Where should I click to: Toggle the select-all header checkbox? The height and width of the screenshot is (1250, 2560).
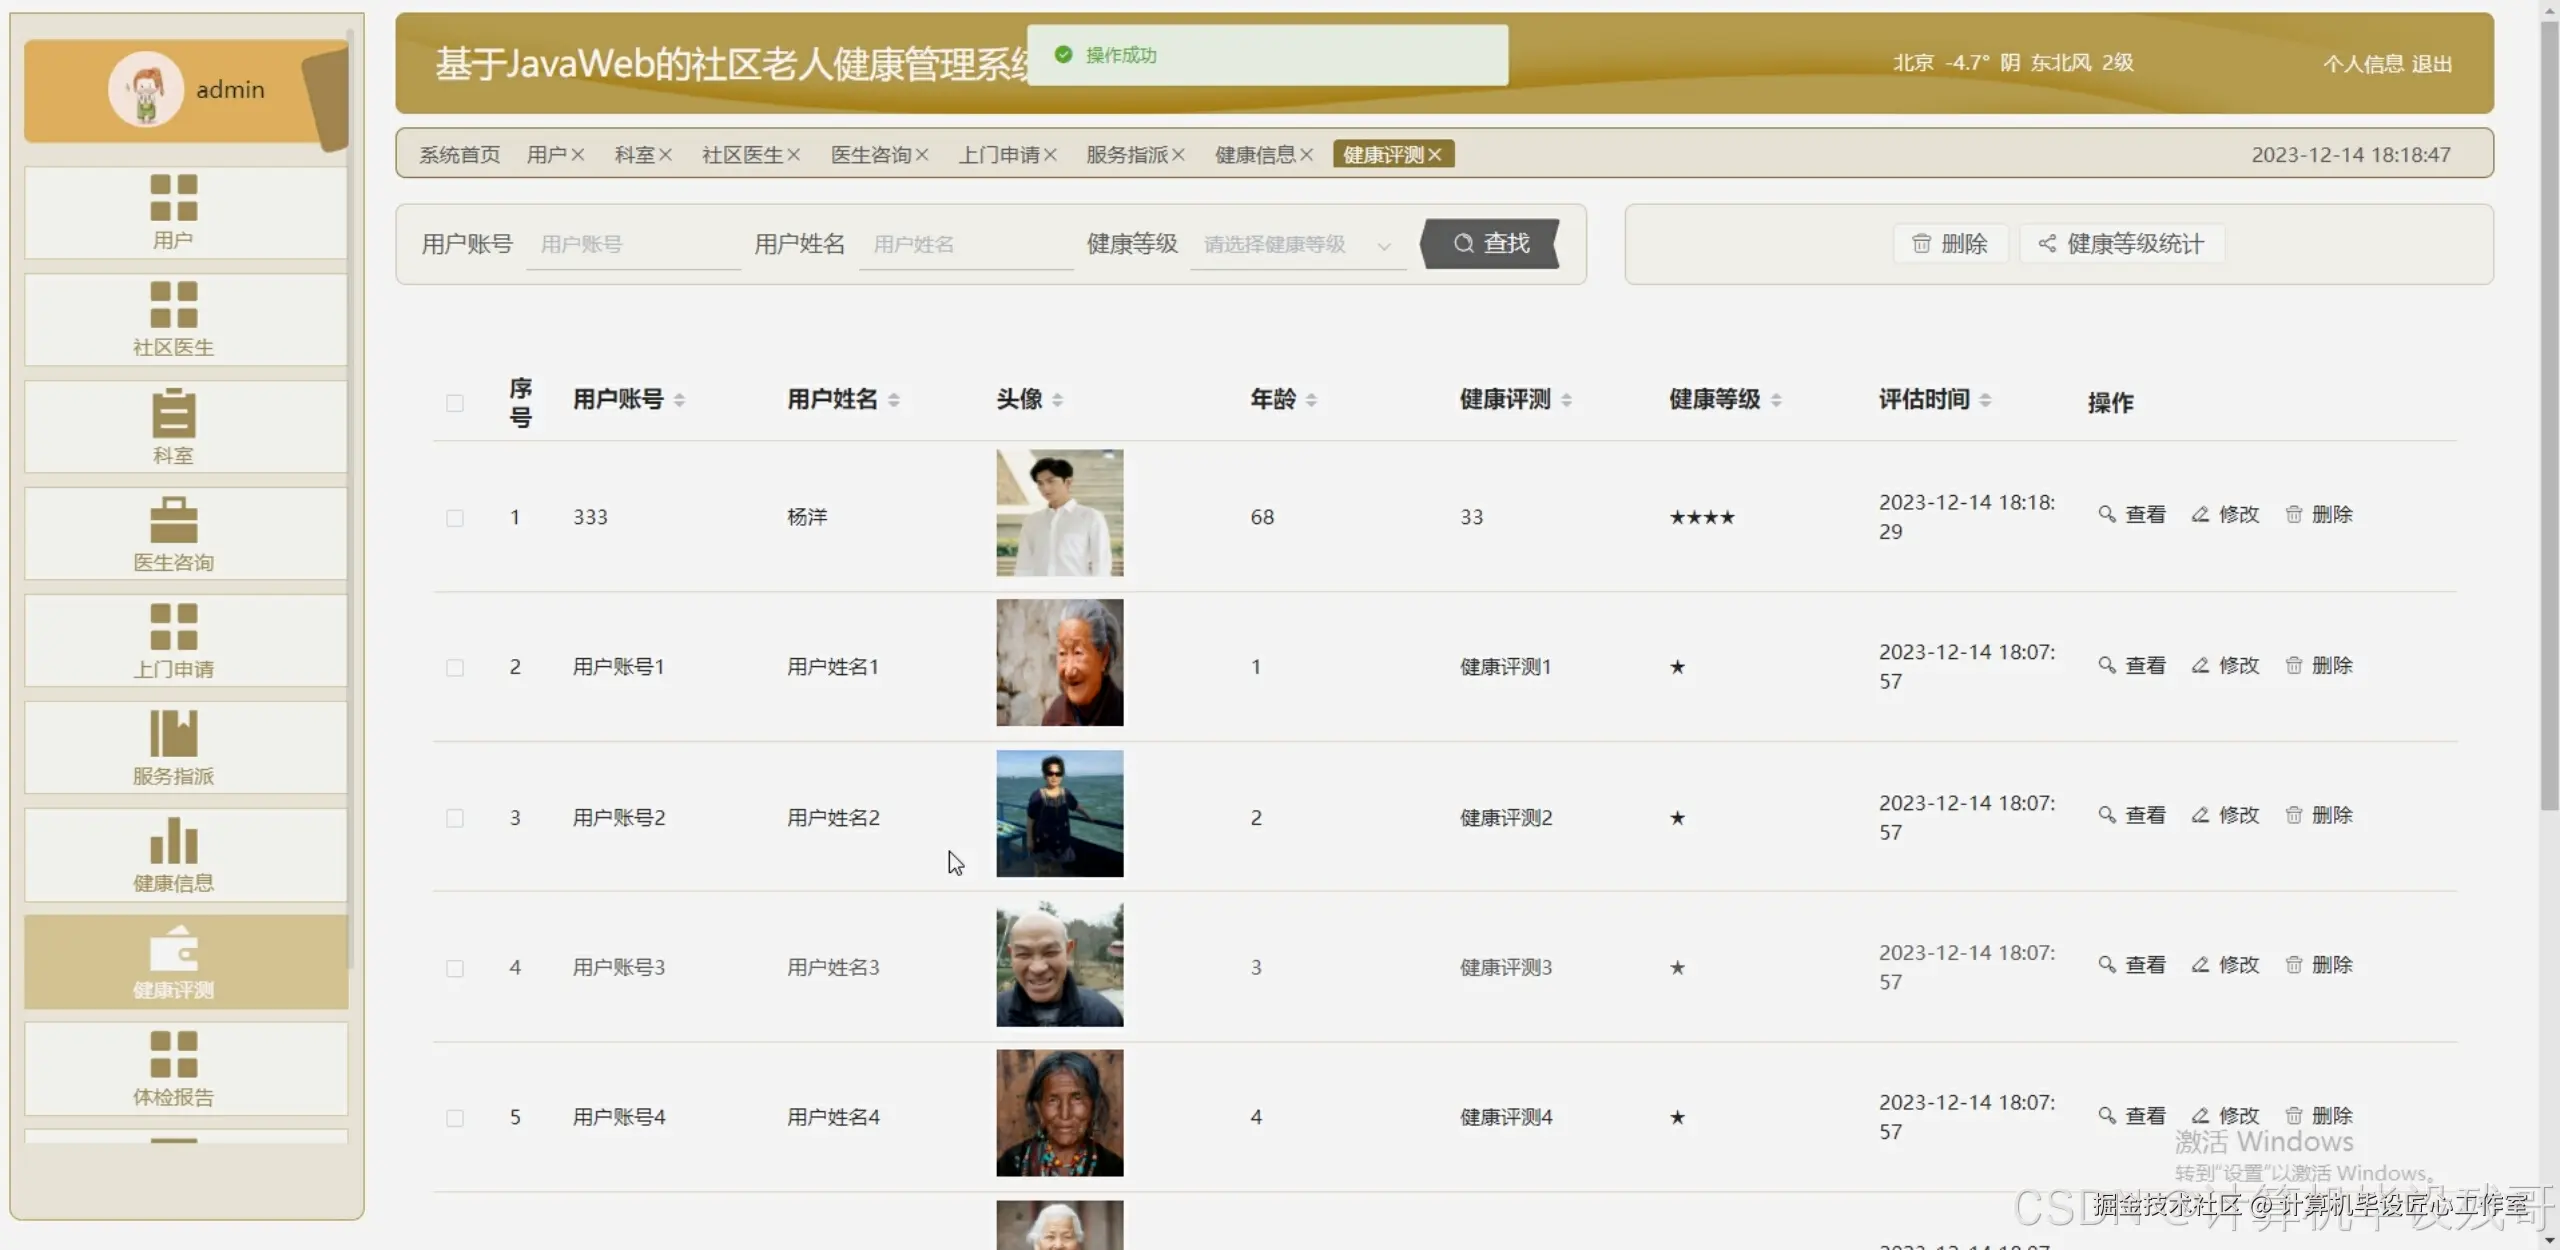(x=455, y=403)
